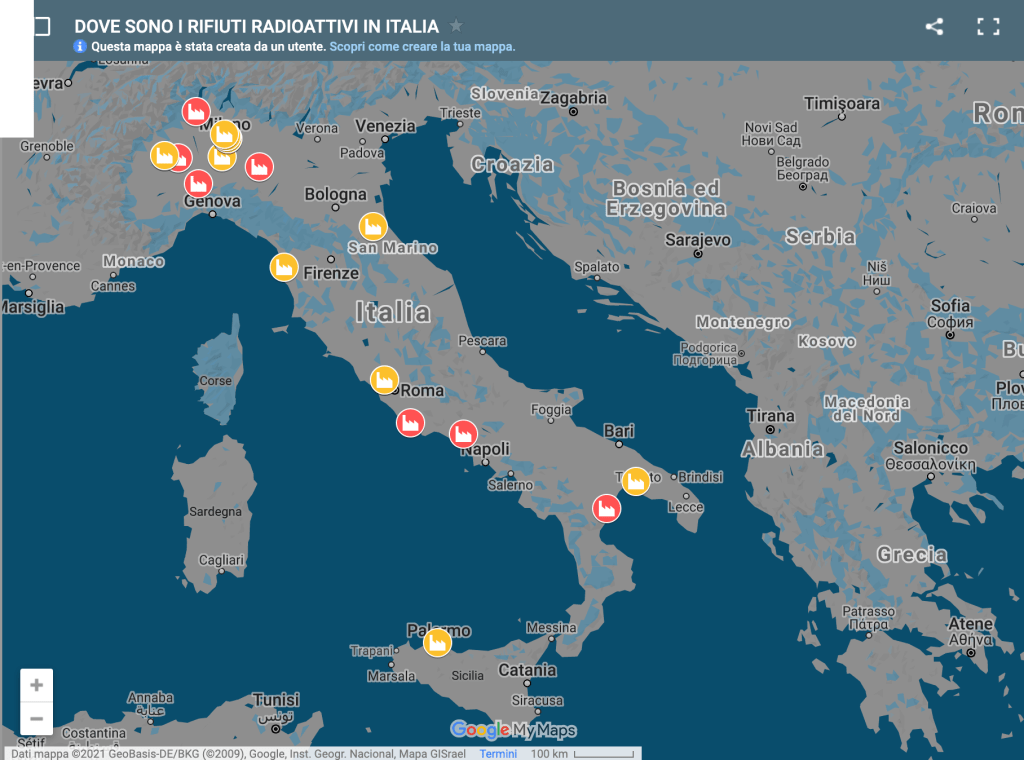
Task: Open the map in fullscreen view
Action: tap(988, 27)
